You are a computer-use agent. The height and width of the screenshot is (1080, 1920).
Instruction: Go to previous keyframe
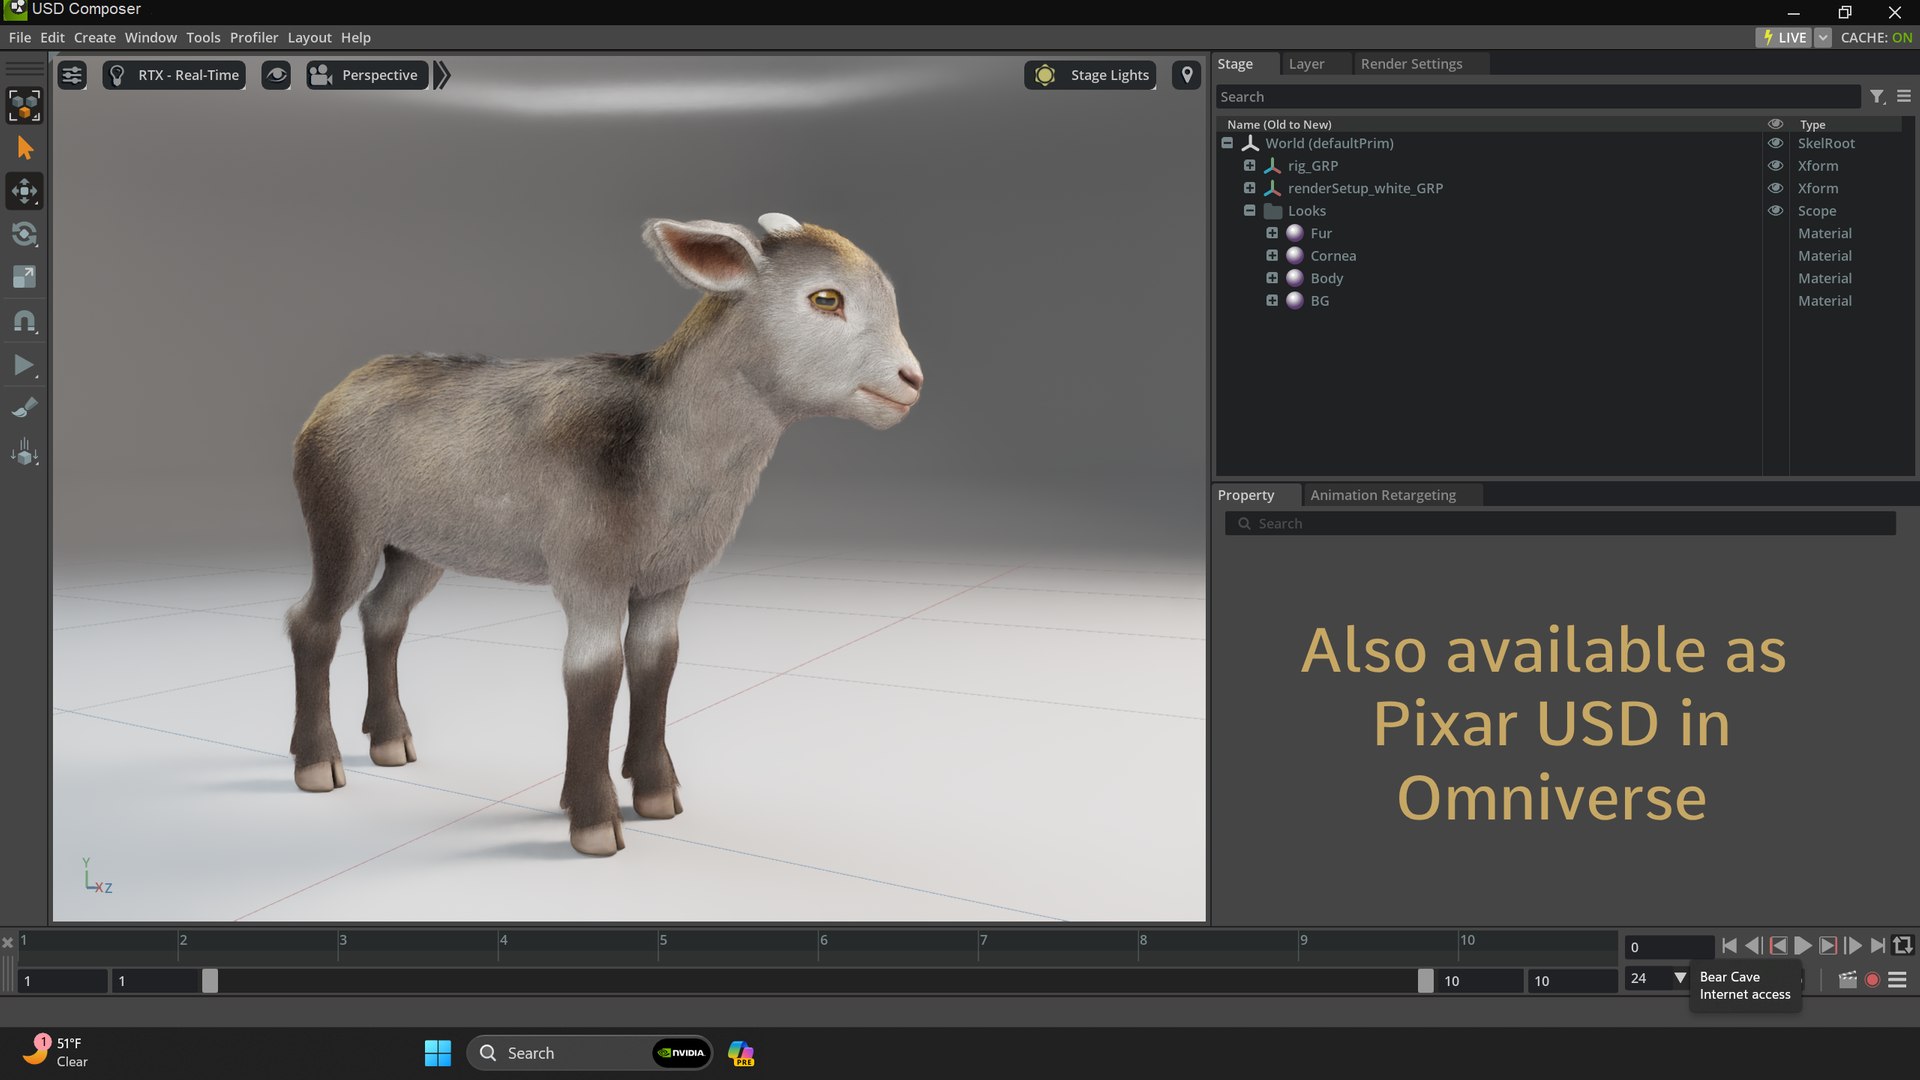click(x=1778, y=946)
